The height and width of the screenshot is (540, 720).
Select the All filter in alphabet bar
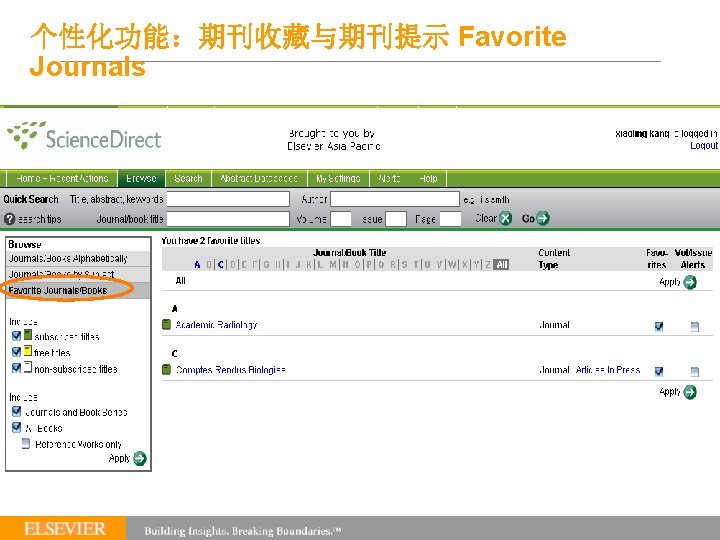click(x=502, y=264)
